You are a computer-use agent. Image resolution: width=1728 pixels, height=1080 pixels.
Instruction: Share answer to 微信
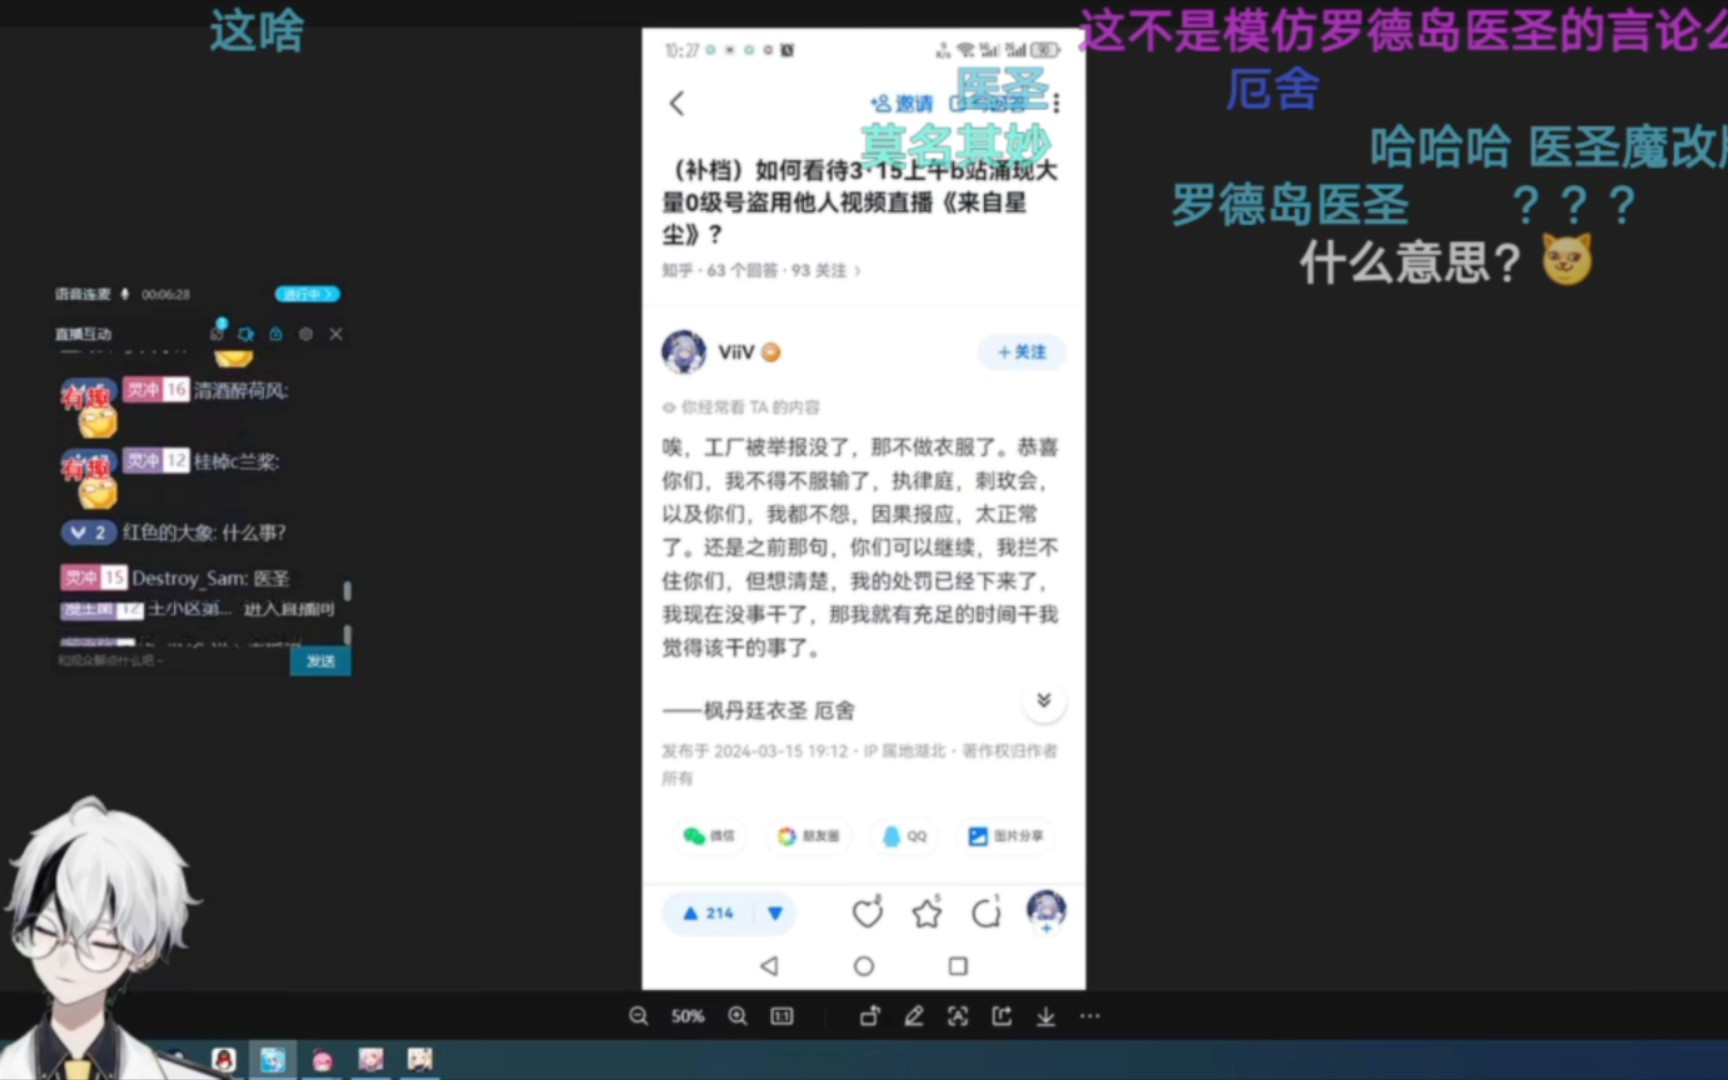click(x=709, y=836)
